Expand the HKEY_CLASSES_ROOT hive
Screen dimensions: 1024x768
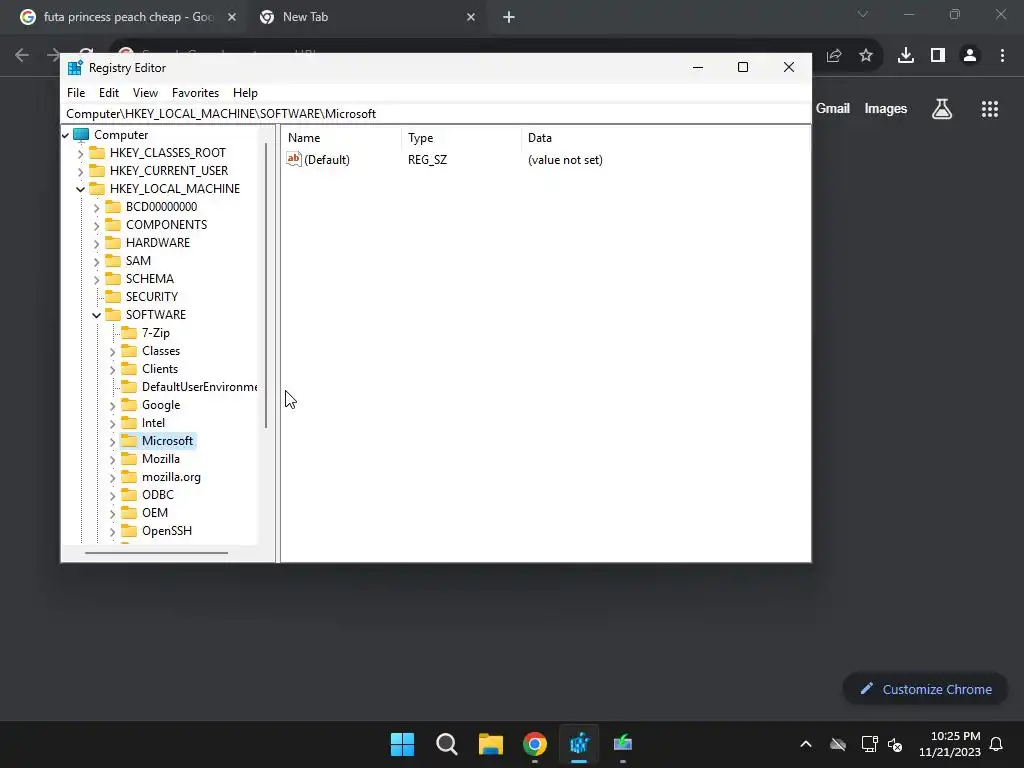click(x=80, y=153)
